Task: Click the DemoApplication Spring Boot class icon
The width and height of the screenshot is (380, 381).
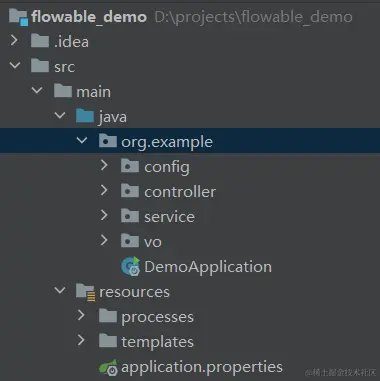Action: click(131, 266)
